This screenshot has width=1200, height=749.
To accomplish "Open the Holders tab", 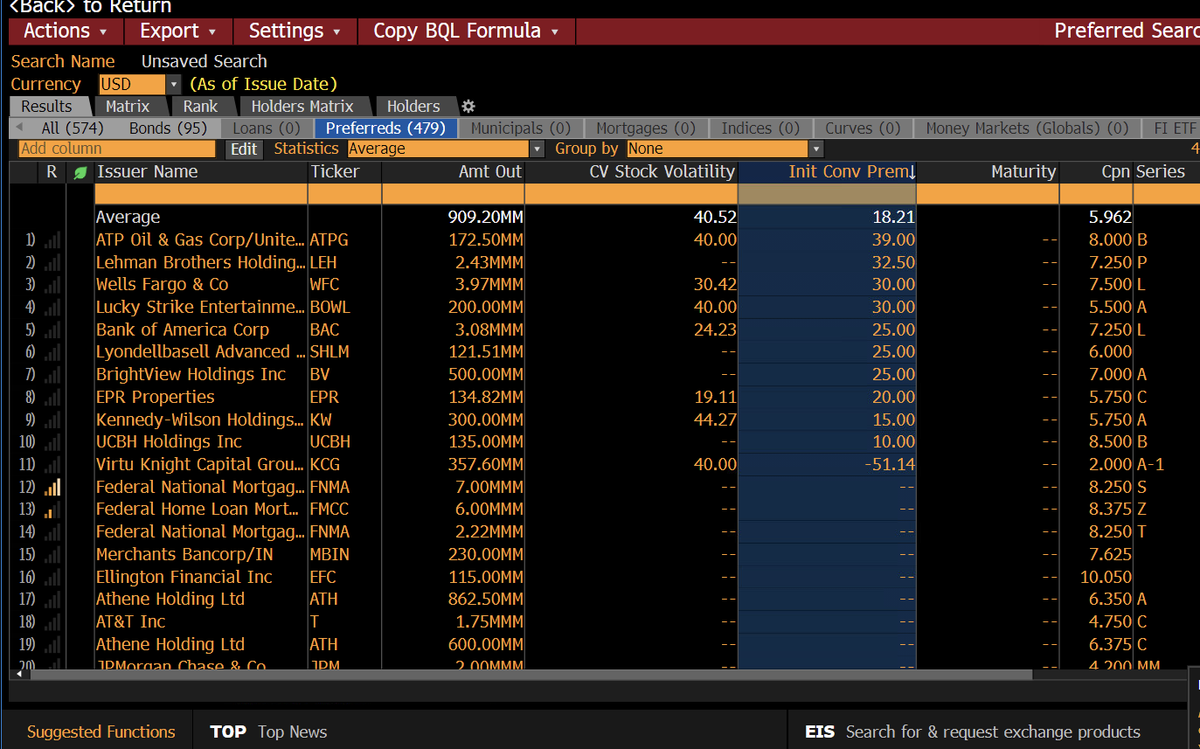I will pyautogui.click(x=413, y=106).
